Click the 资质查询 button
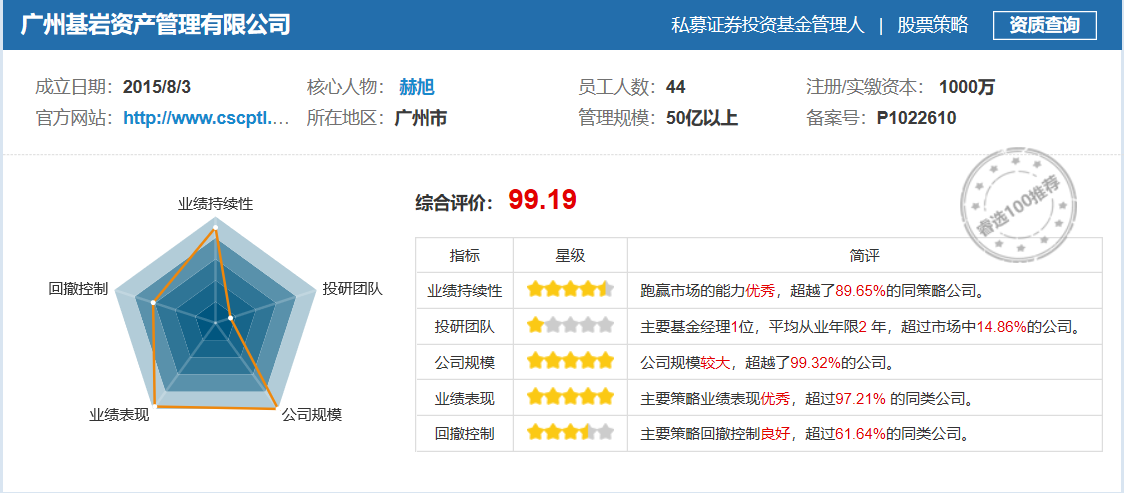Screen dimensions: 1124x493 tap(1044, 25)
